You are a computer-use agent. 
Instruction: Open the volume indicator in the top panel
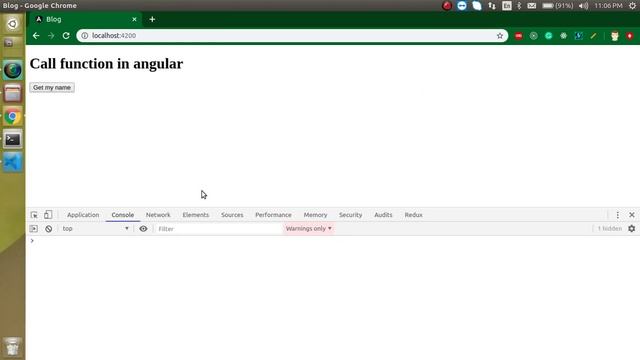584,6
